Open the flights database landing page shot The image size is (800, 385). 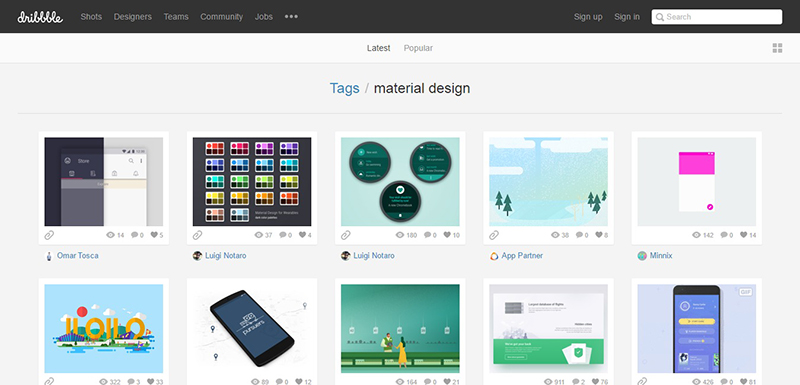pyautogui.click(x=548, y=328)
